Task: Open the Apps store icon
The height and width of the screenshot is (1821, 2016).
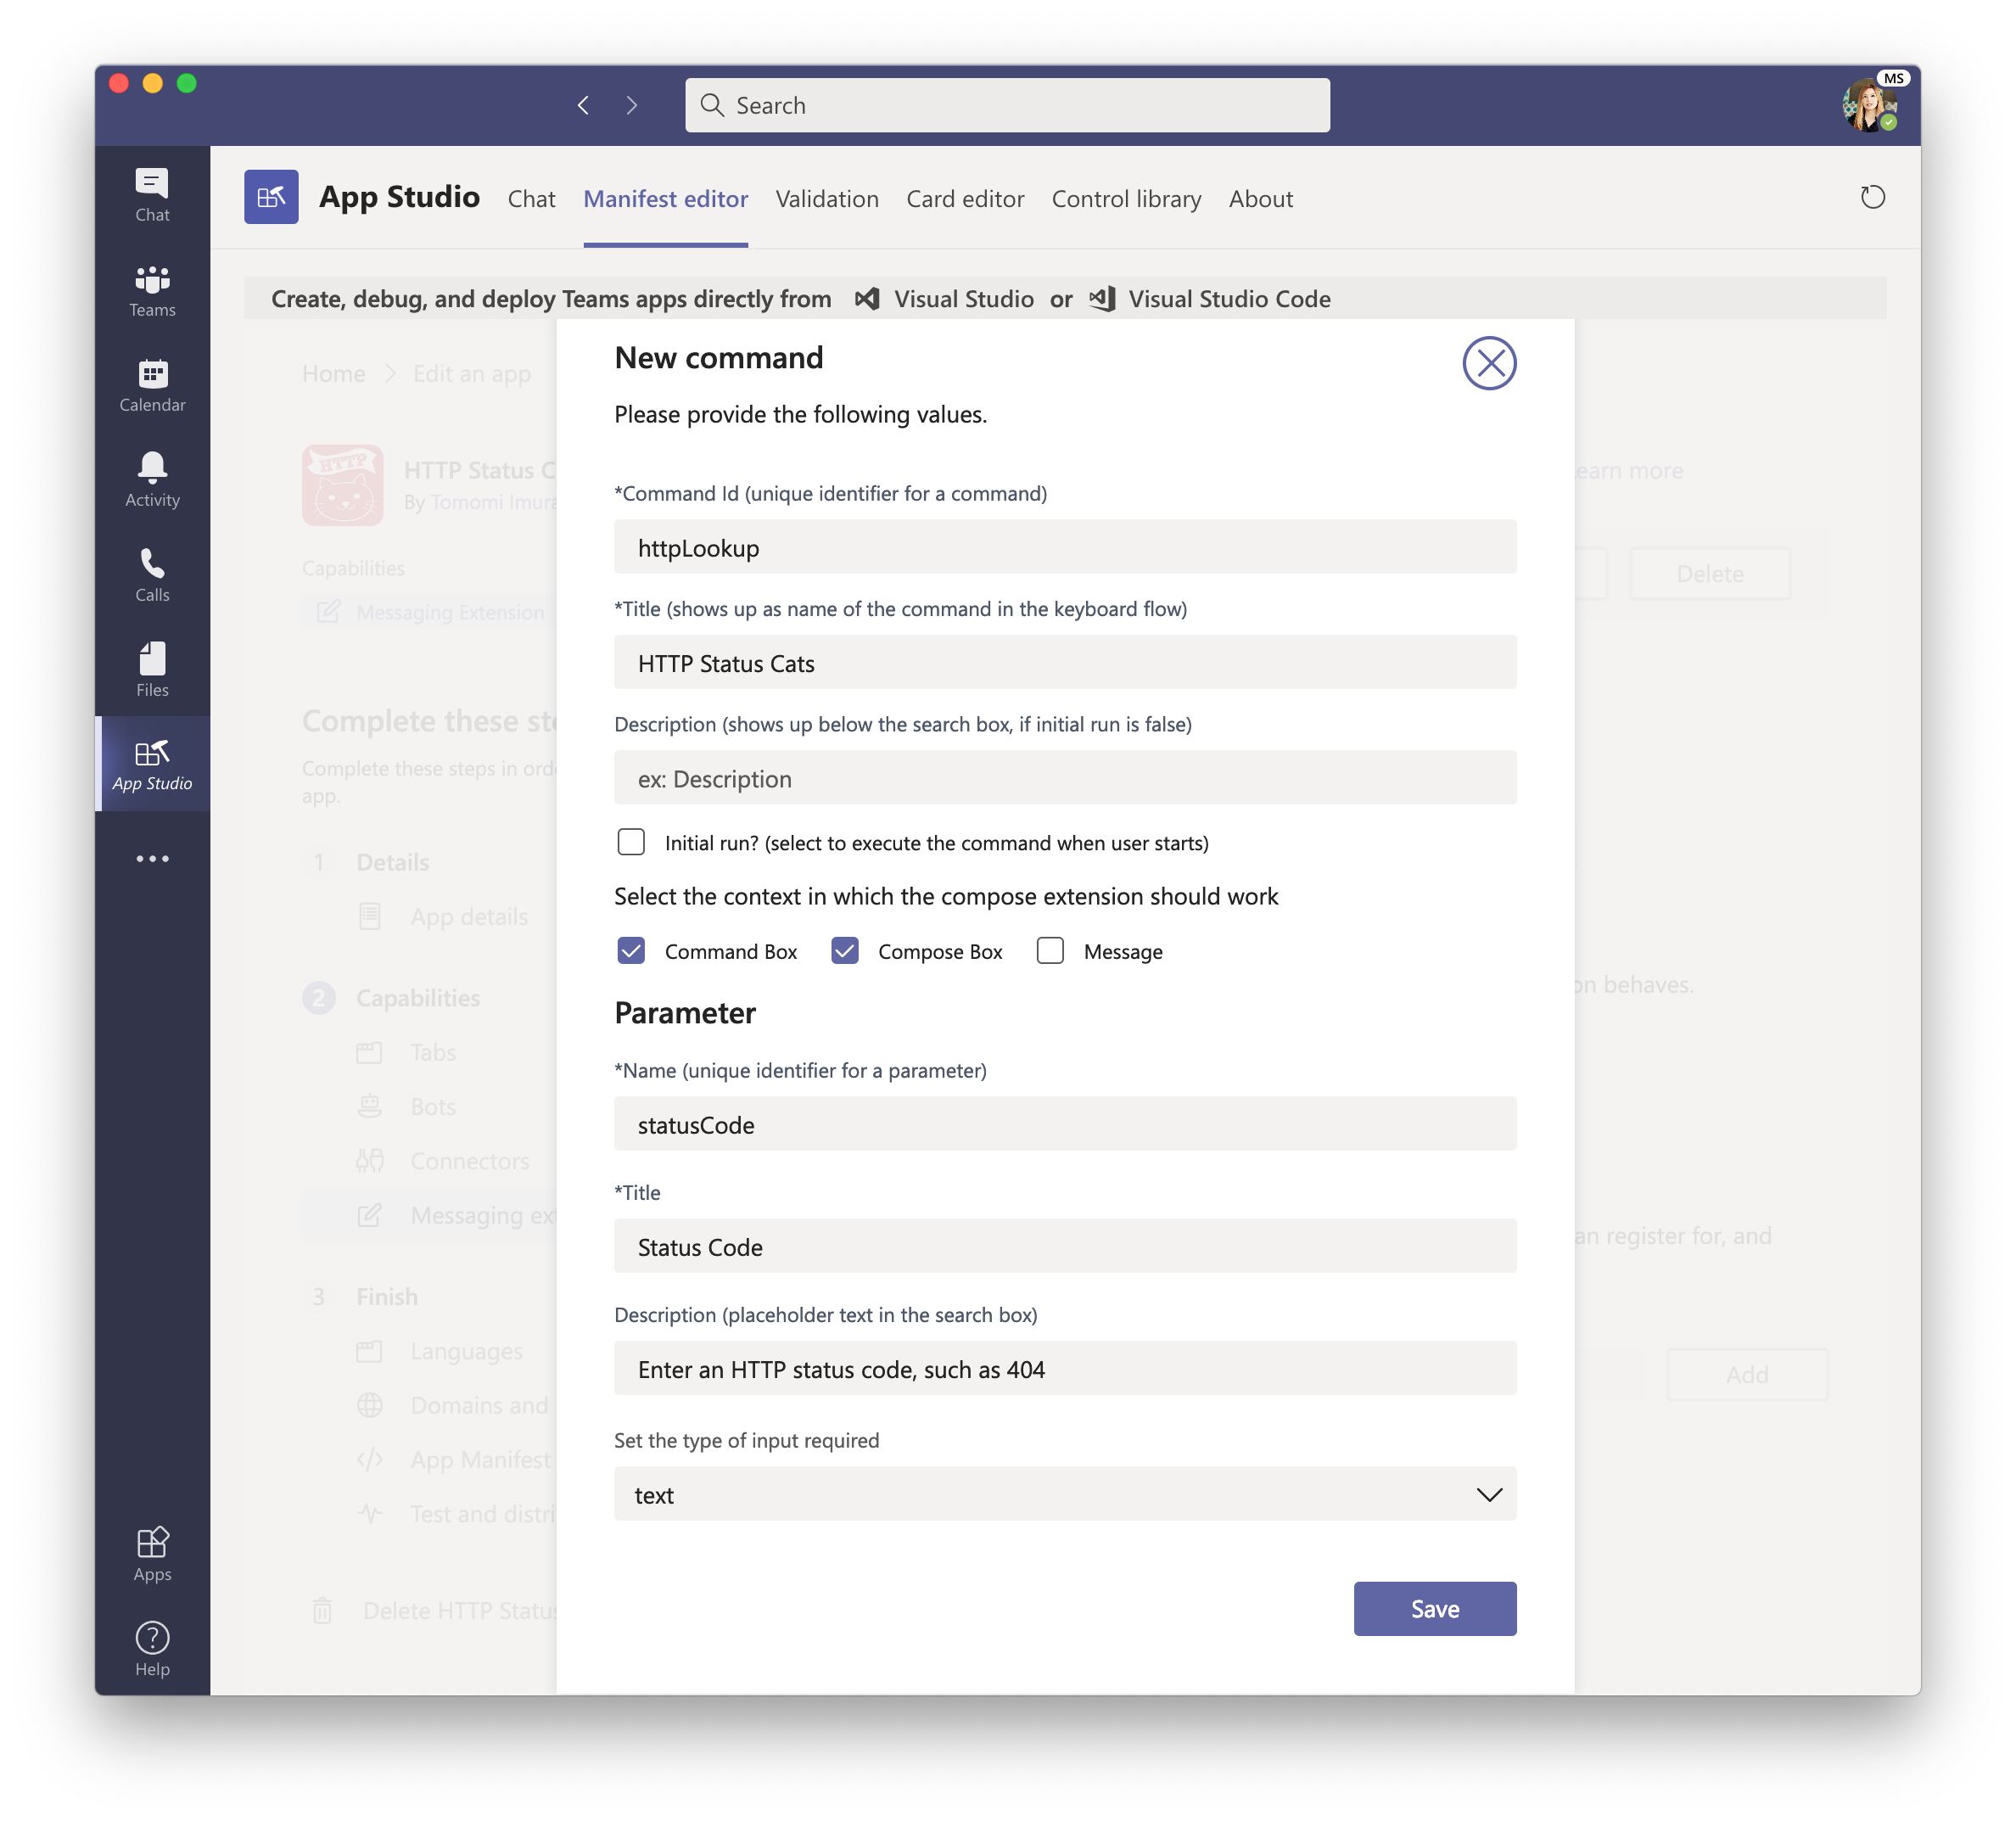Action: [x=152, y=1553]
